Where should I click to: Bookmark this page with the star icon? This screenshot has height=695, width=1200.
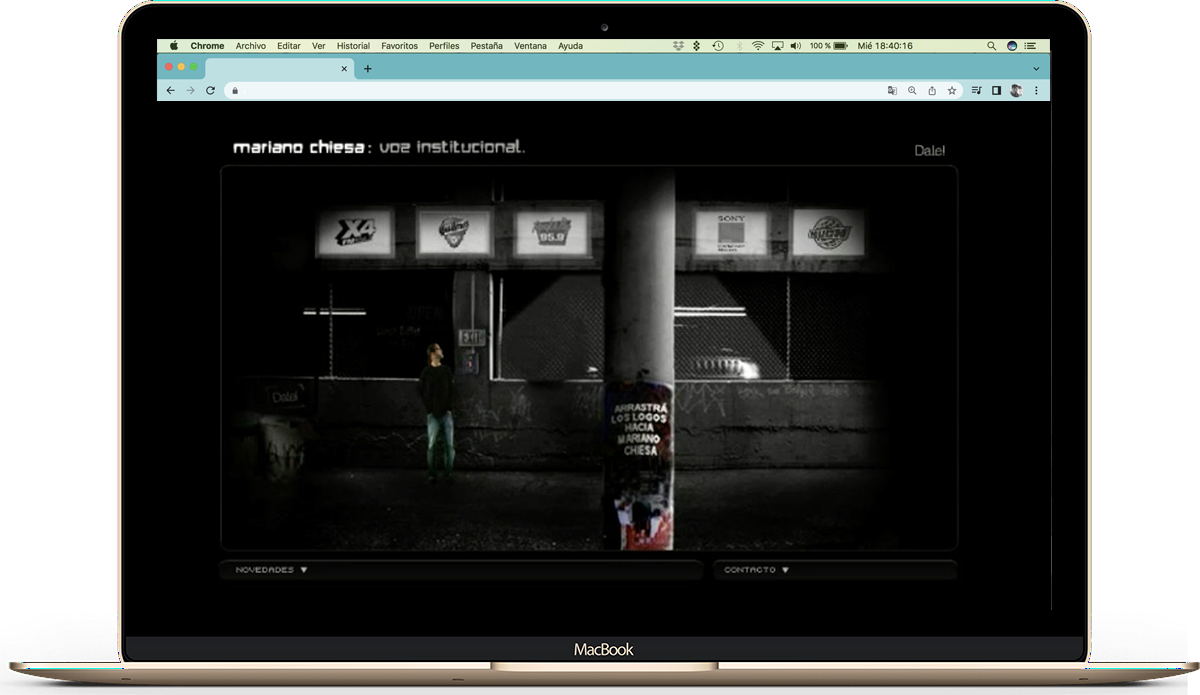[952, 90]
